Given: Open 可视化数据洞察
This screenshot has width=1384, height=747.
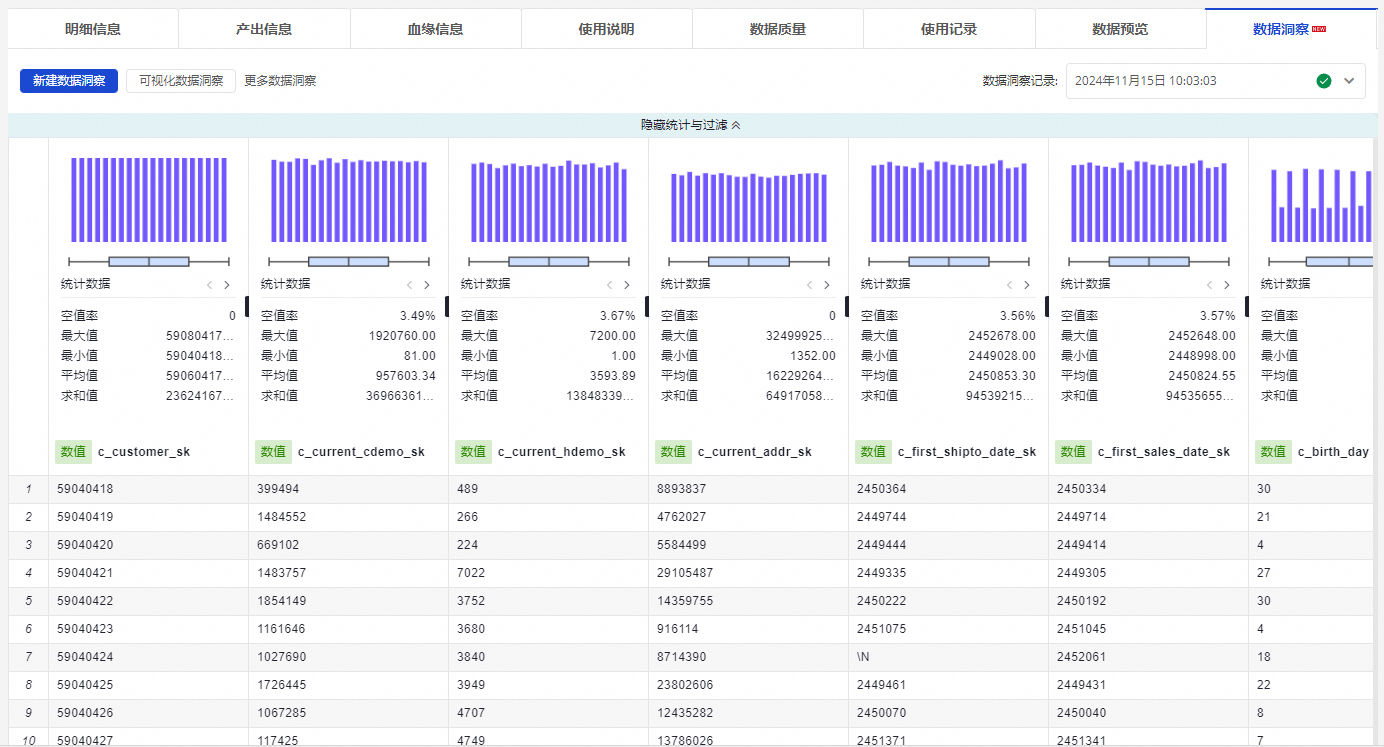Looking at the screenshot, I should click(181, 81).
